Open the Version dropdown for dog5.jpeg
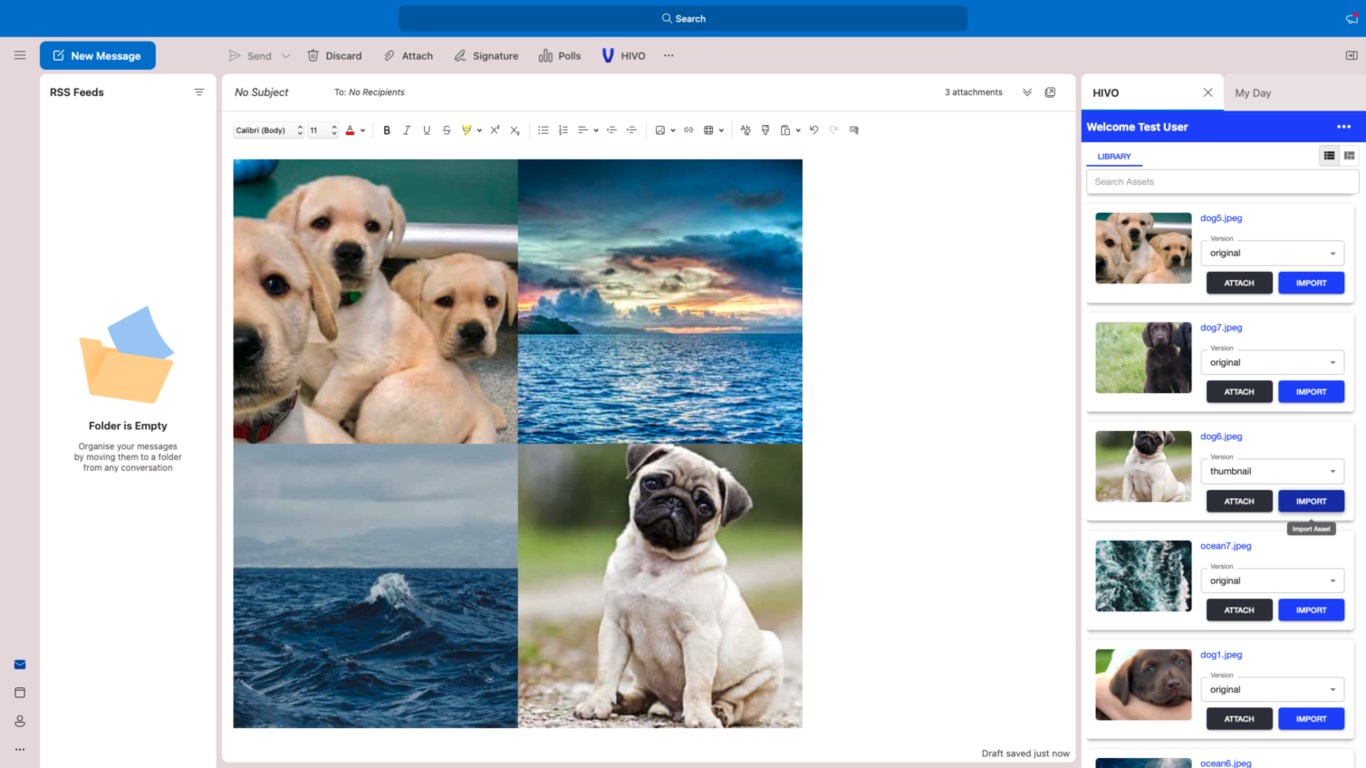Viewport: 1366px width, 768px height. 1272,253
